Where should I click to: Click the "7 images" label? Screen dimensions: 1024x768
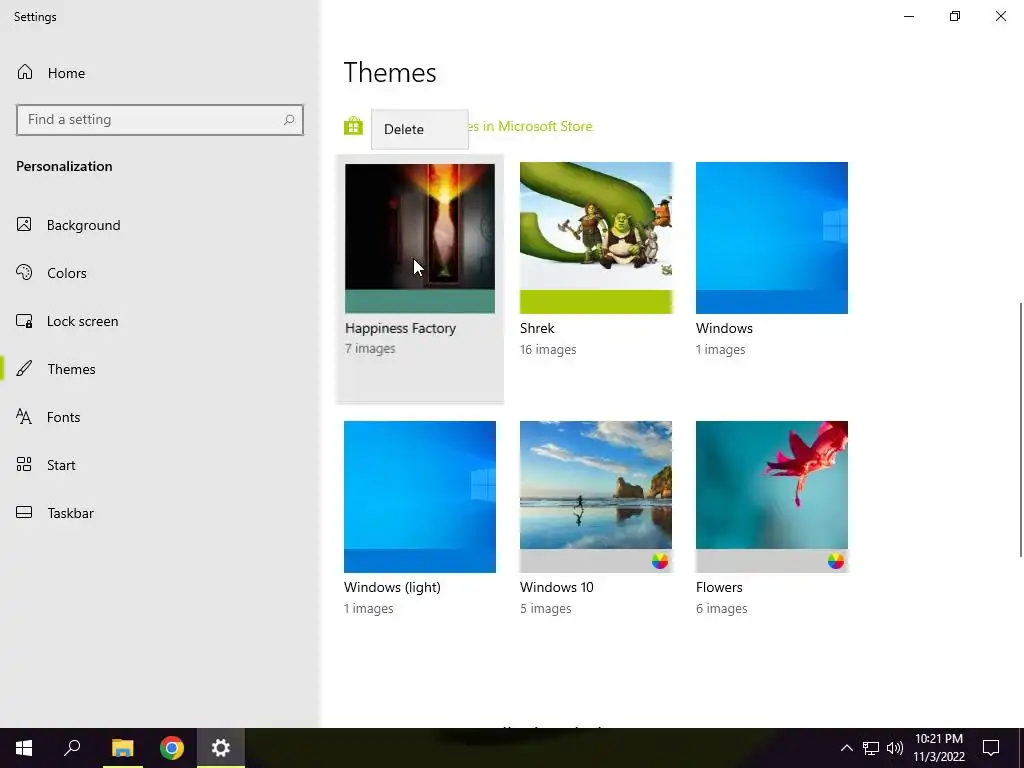coord(370,348)
